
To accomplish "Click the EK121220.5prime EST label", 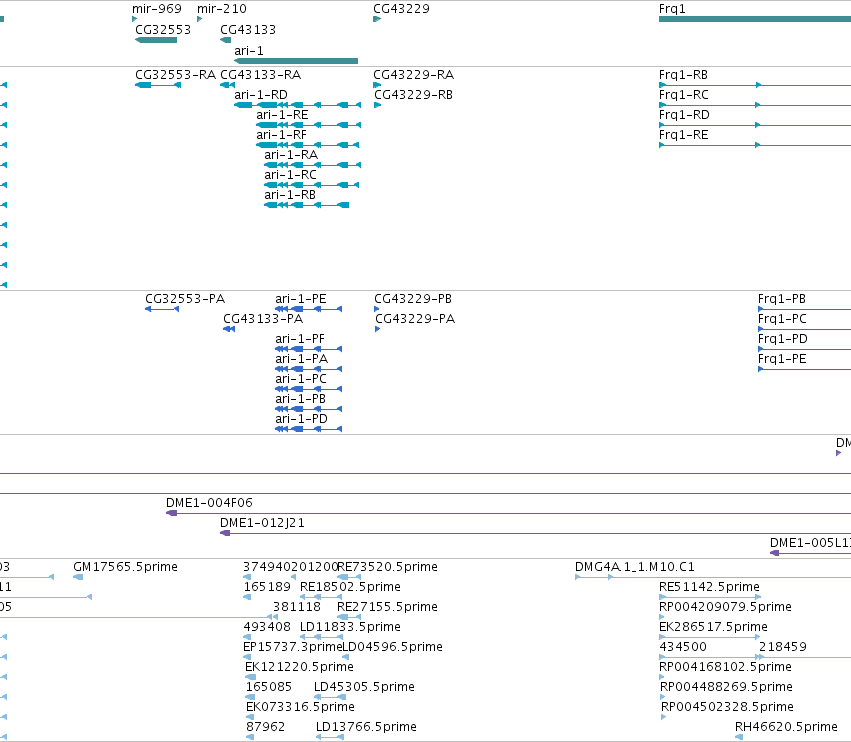I will point(299,667).
